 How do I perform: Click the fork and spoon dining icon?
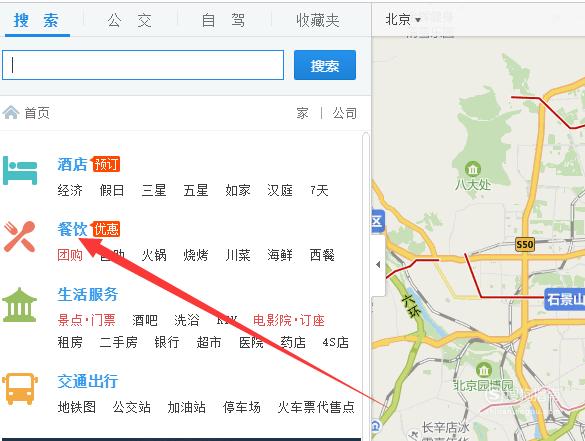tap(20, 237)
